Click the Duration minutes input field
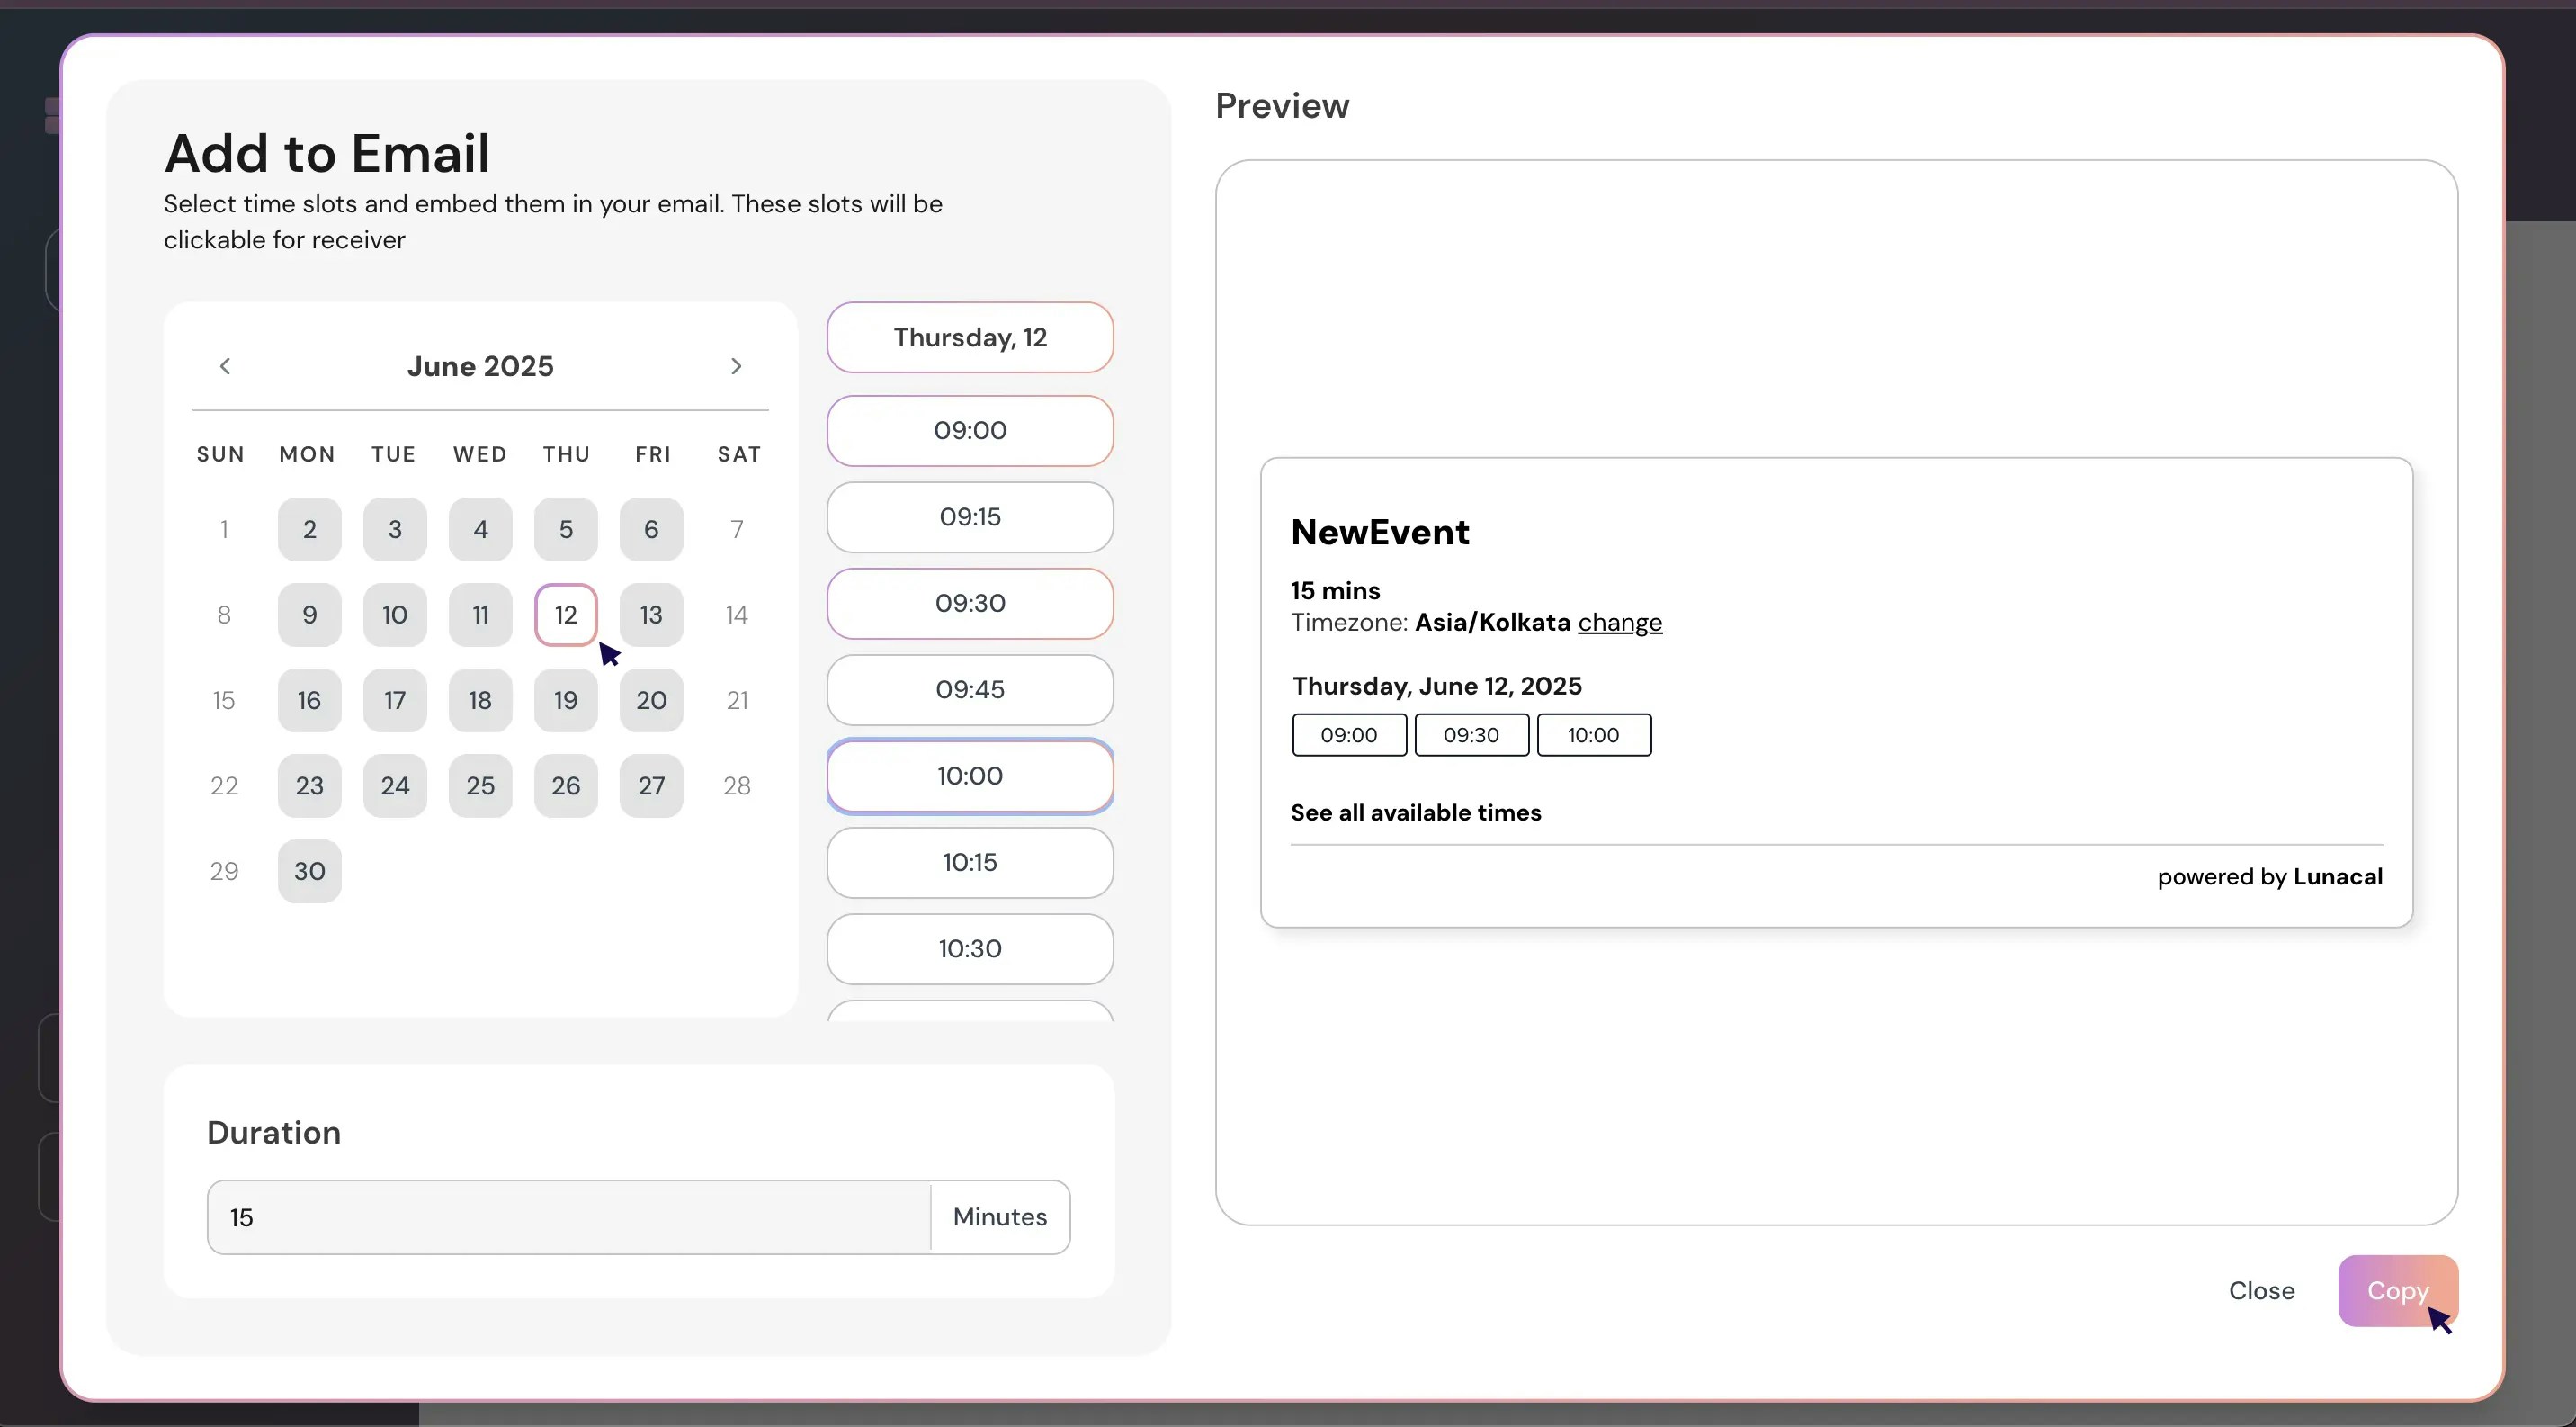This screenshot has width=2576, height=1427. click(x=568, y=1217)
